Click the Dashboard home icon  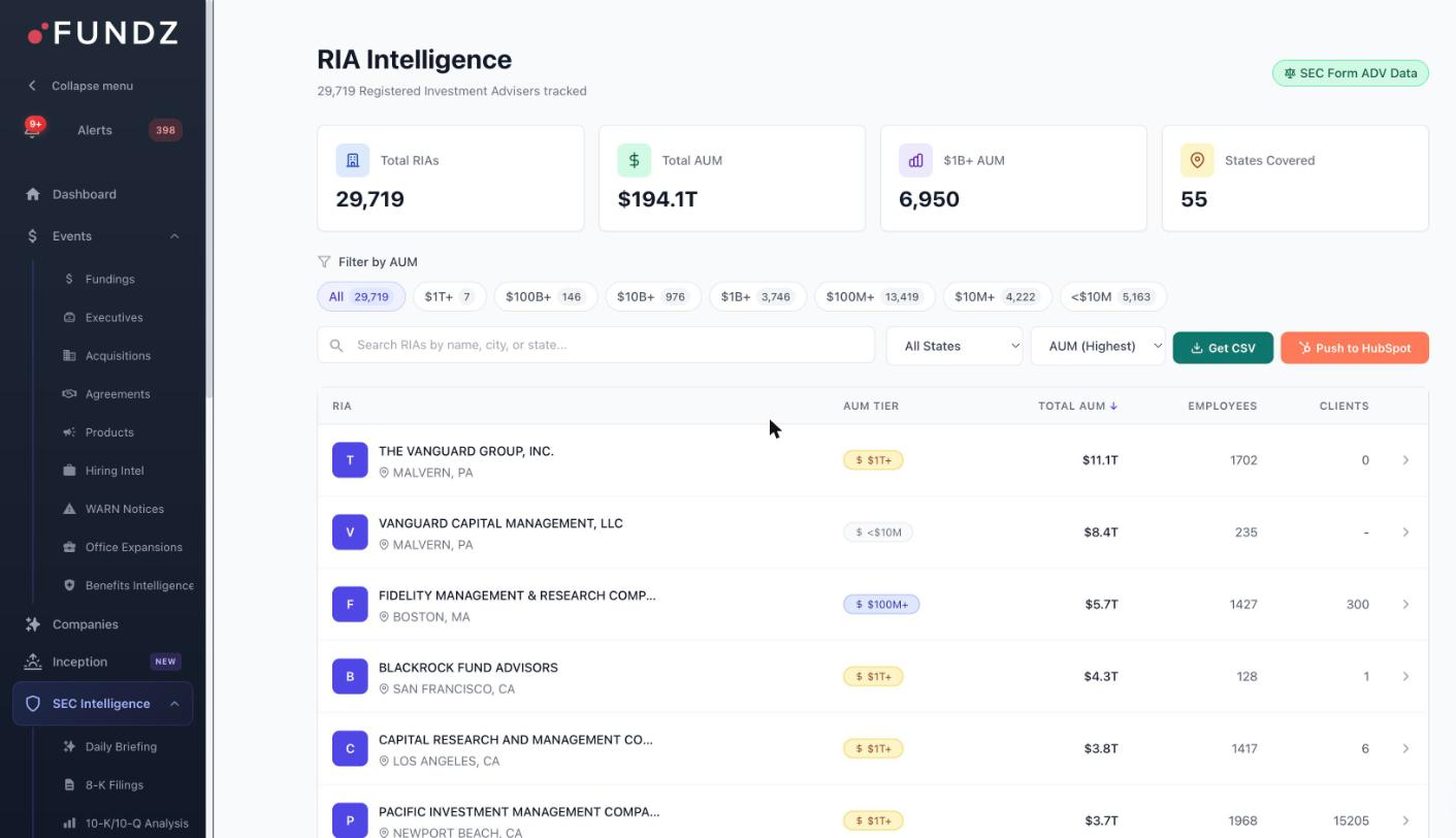[x=33, y=194]
